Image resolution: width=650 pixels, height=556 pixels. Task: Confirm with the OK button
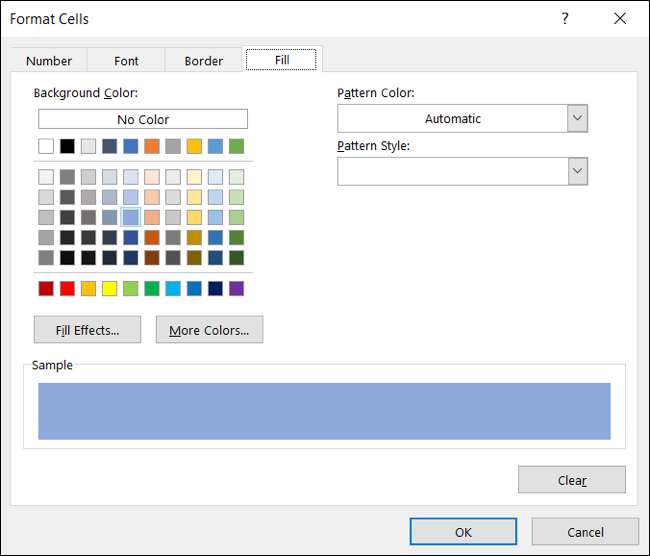point(463,532)
